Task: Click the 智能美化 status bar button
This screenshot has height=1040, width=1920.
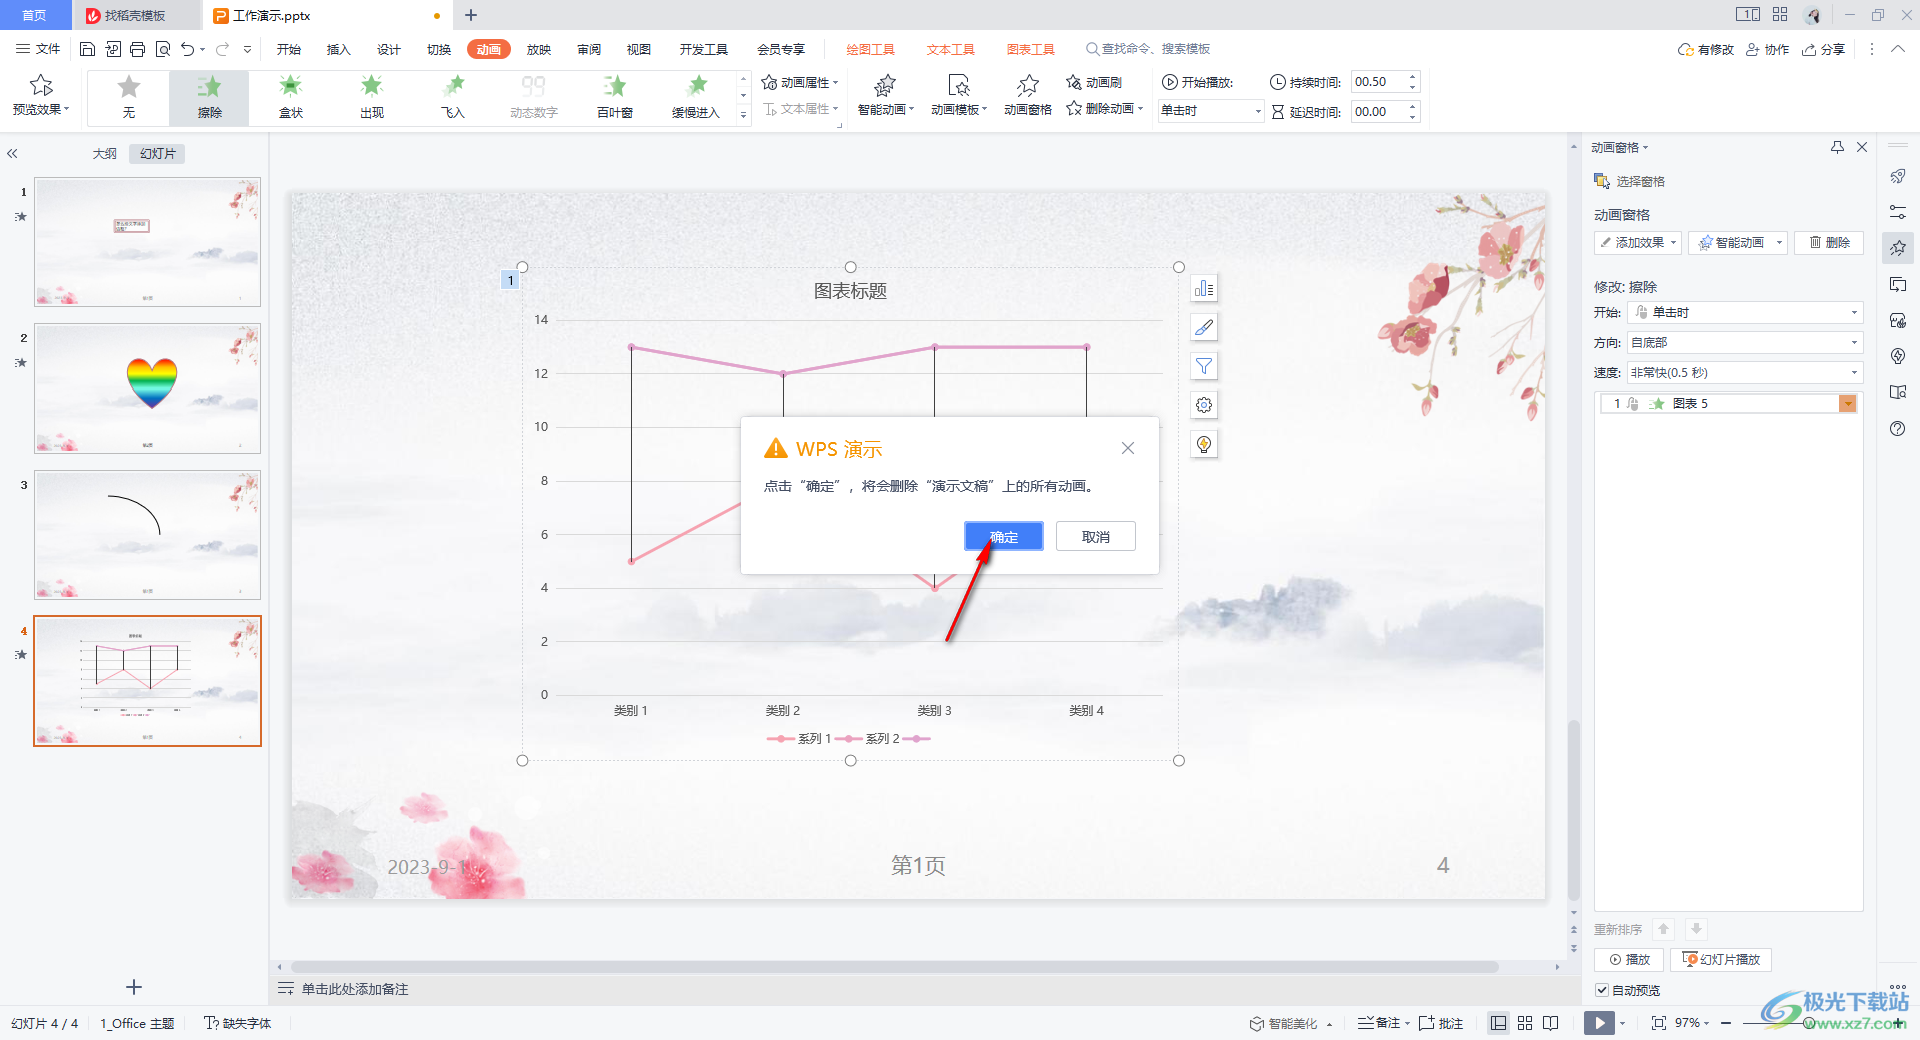Action: (x=1291, y=1023)
